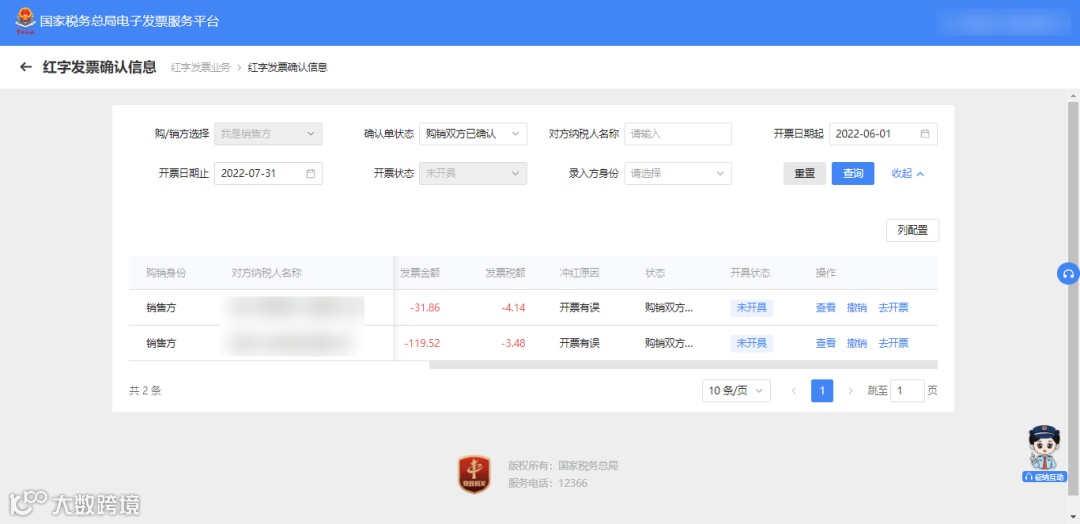1080x524 pixels.
Task: Click the 共 2 条 total count
Action: [x=145, y=391]
